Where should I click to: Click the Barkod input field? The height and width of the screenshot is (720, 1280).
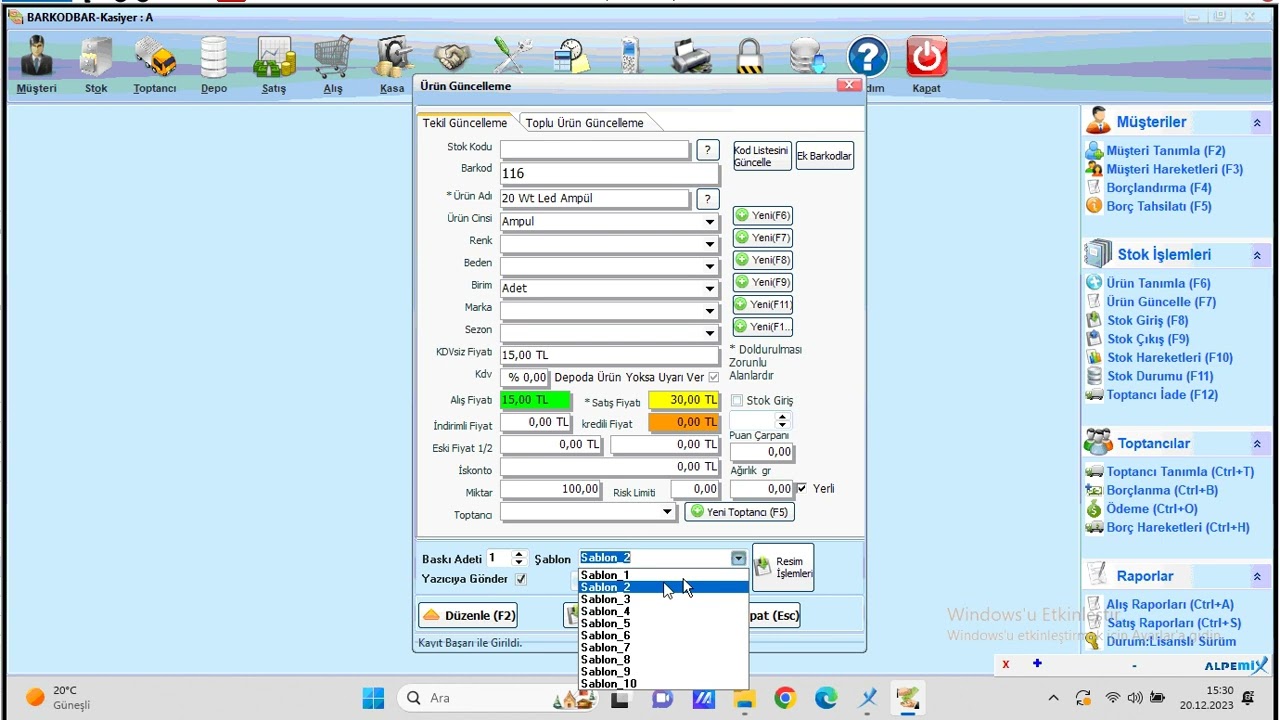[x=610, y=173]
